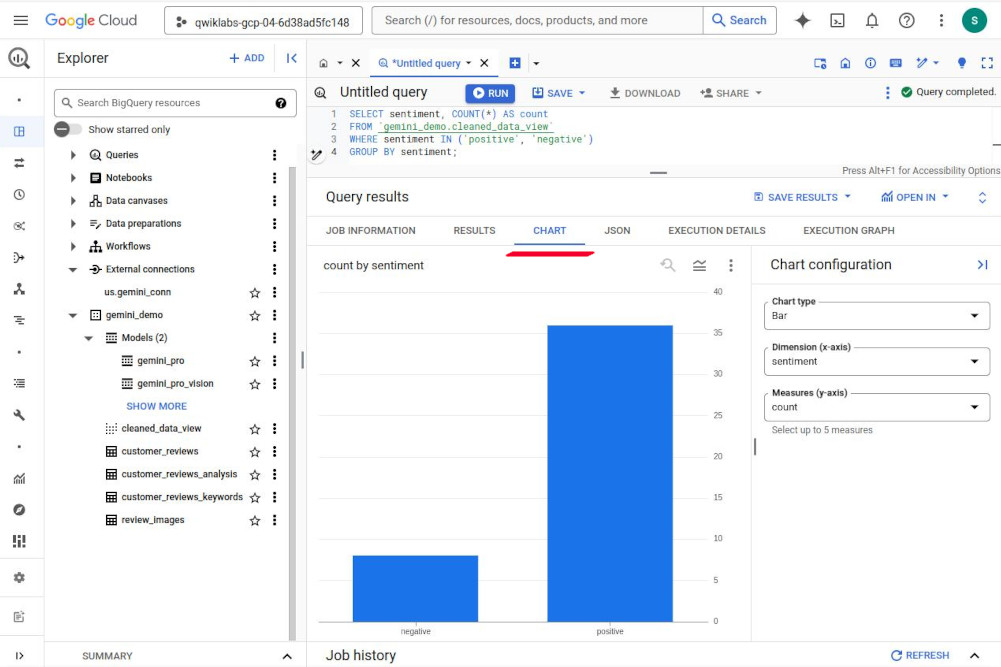Open query info icon in toolbar
This screenshot has height=667, width=1001.
pyautogui.click(x=870, y=63)
